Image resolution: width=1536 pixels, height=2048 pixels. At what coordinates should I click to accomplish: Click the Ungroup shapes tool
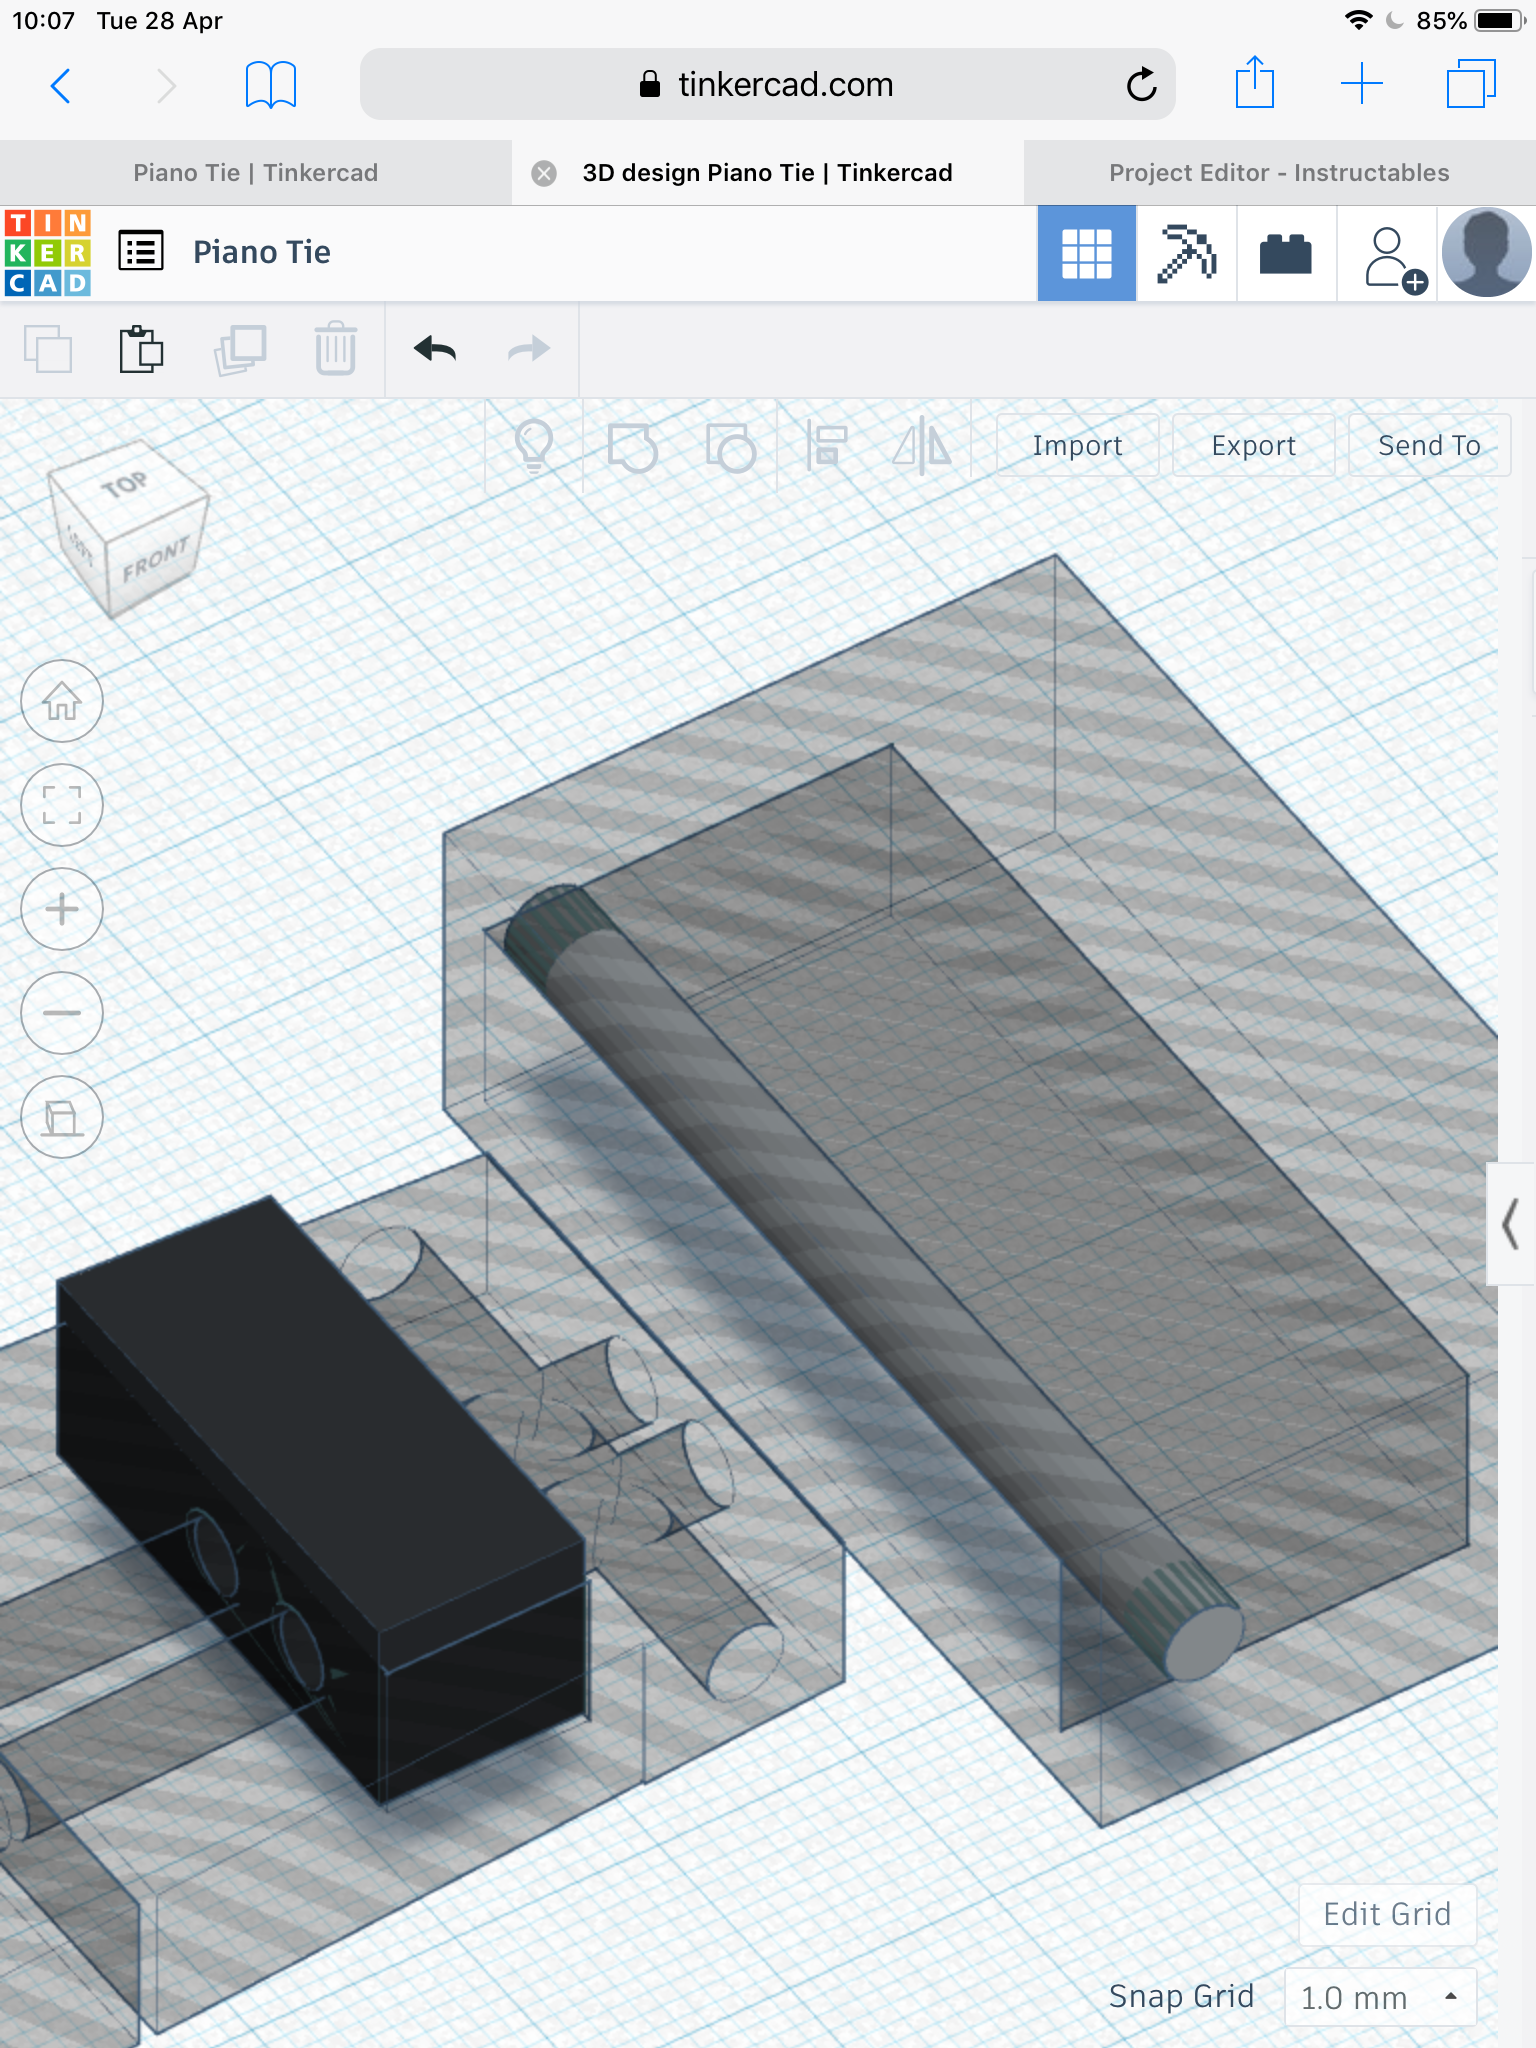click(731, 447)
